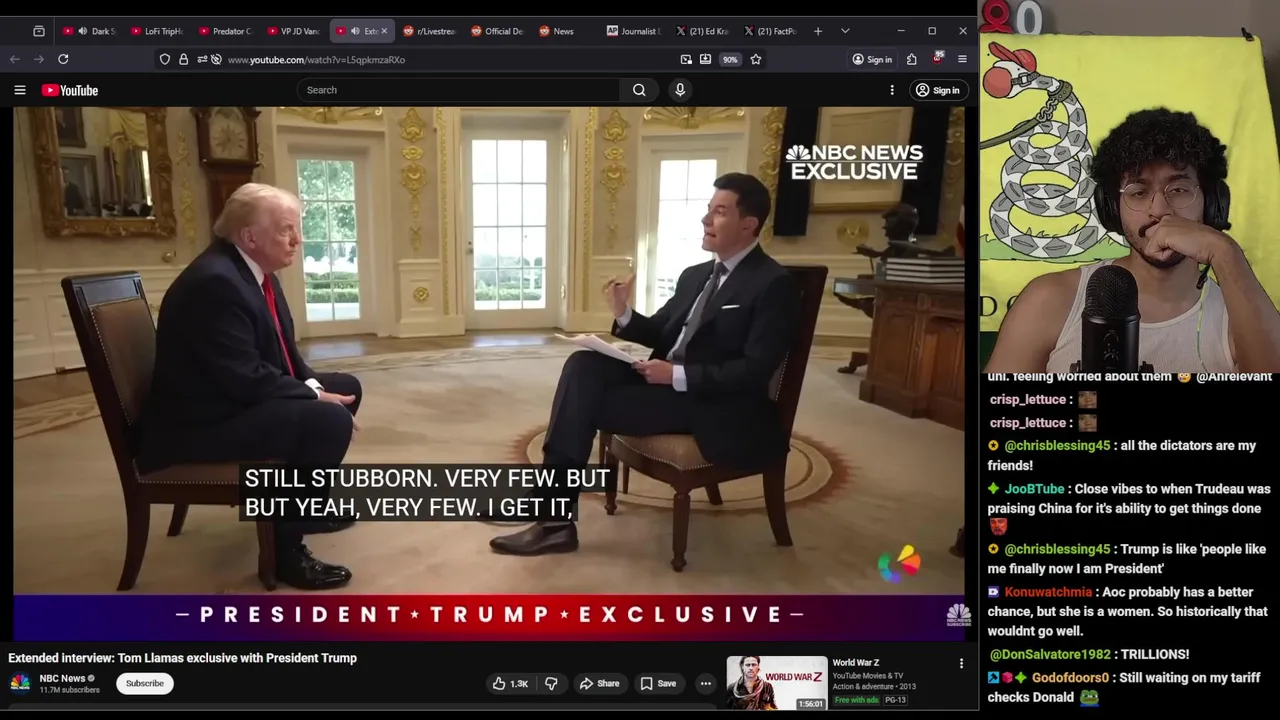Click the 11.7M subscribers text
Viewport: 1280px width, 720px height.
tap(69, 690)
